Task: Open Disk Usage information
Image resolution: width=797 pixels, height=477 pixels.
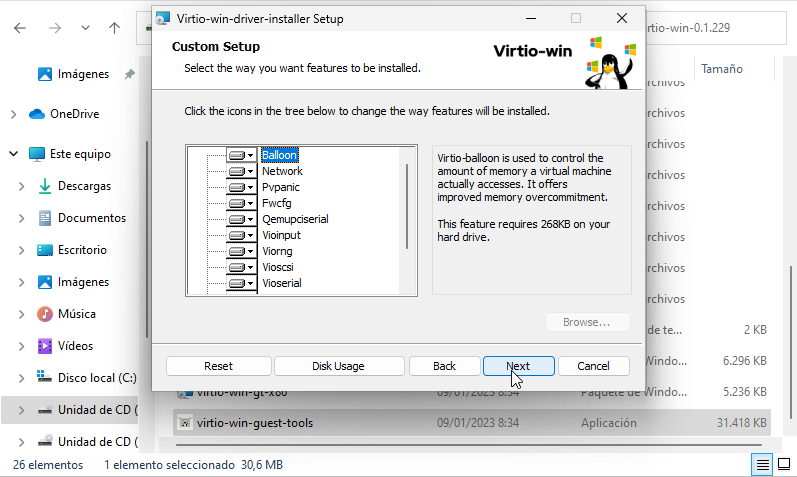Action: pos(338,366)
